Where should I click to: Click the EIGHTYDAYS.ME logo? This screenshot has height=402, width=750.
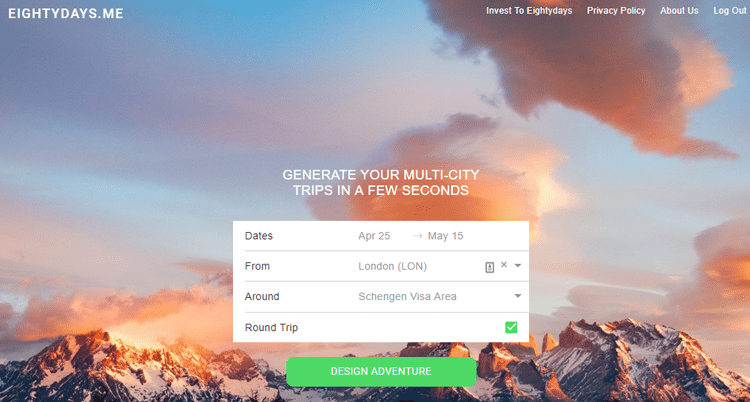point(66,13)
